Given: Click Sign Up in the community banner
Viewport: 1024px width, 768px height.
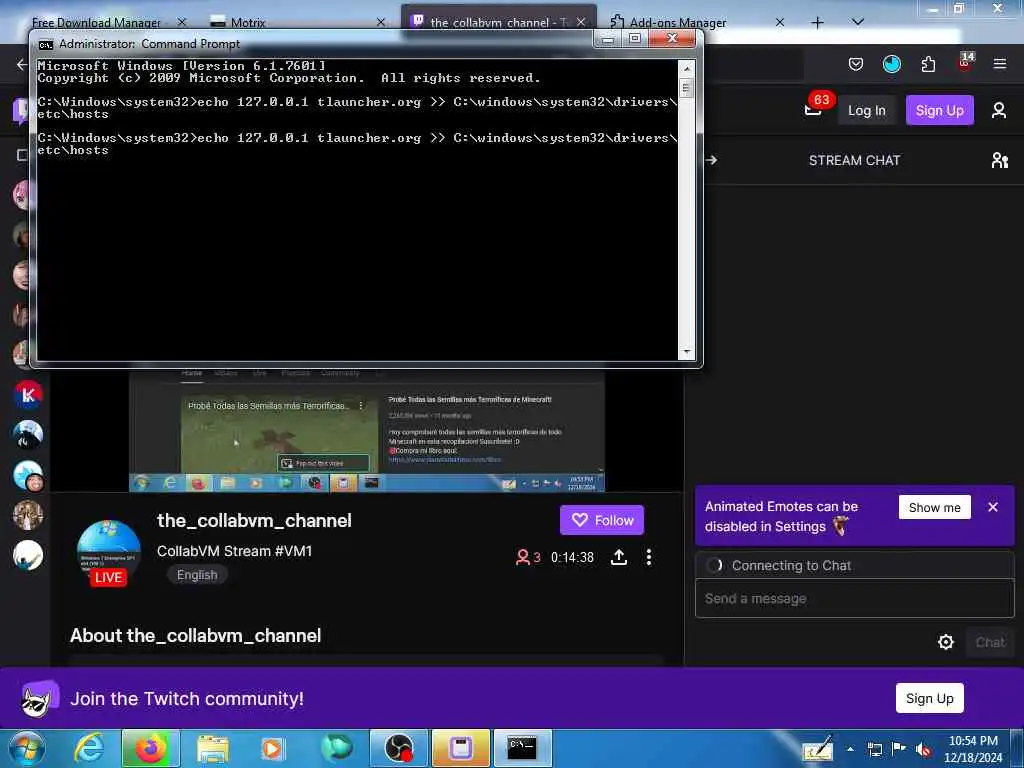Looking at the screenshot, I should coord(929,698).
